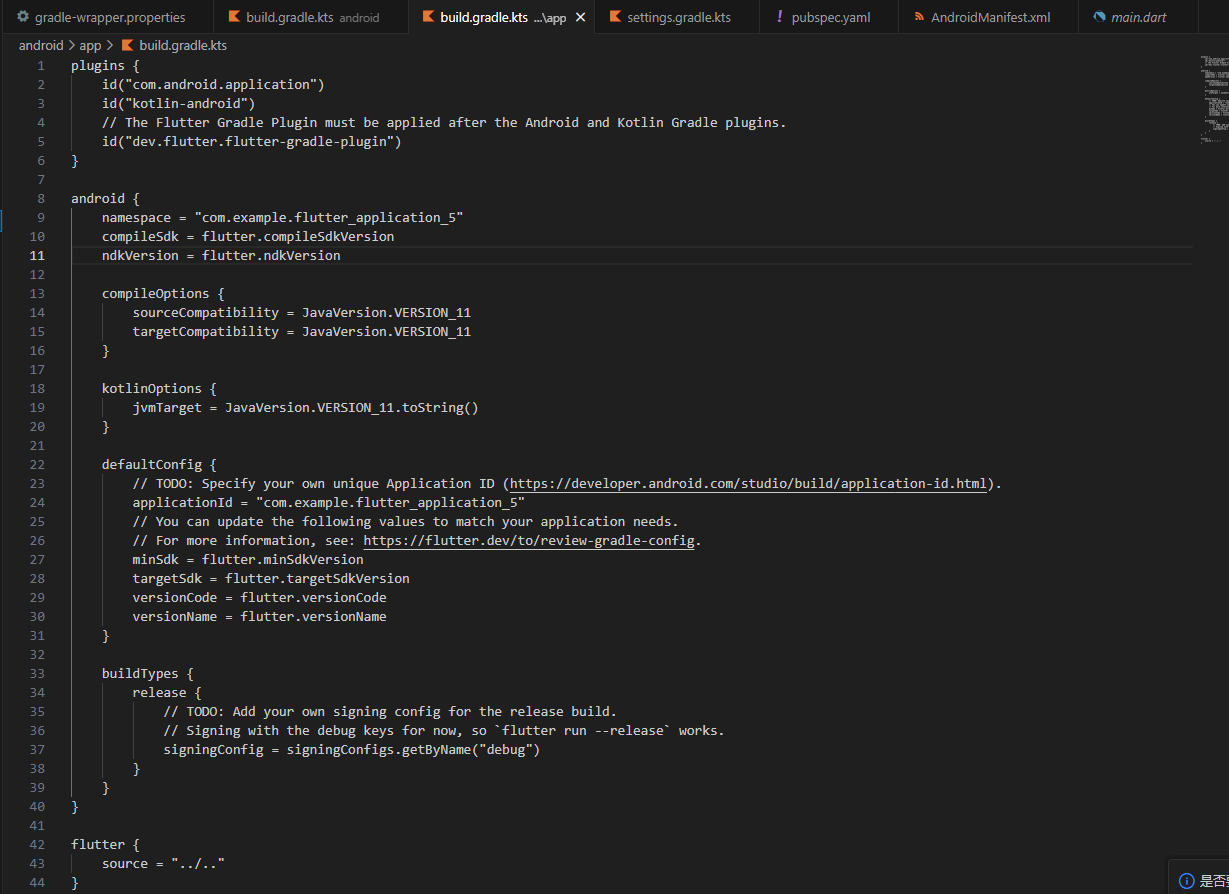The width and height of the screenshot is (1229, 894).
Task: Click the info icon in the notification popup
Action: click(x=1186, y=881)
